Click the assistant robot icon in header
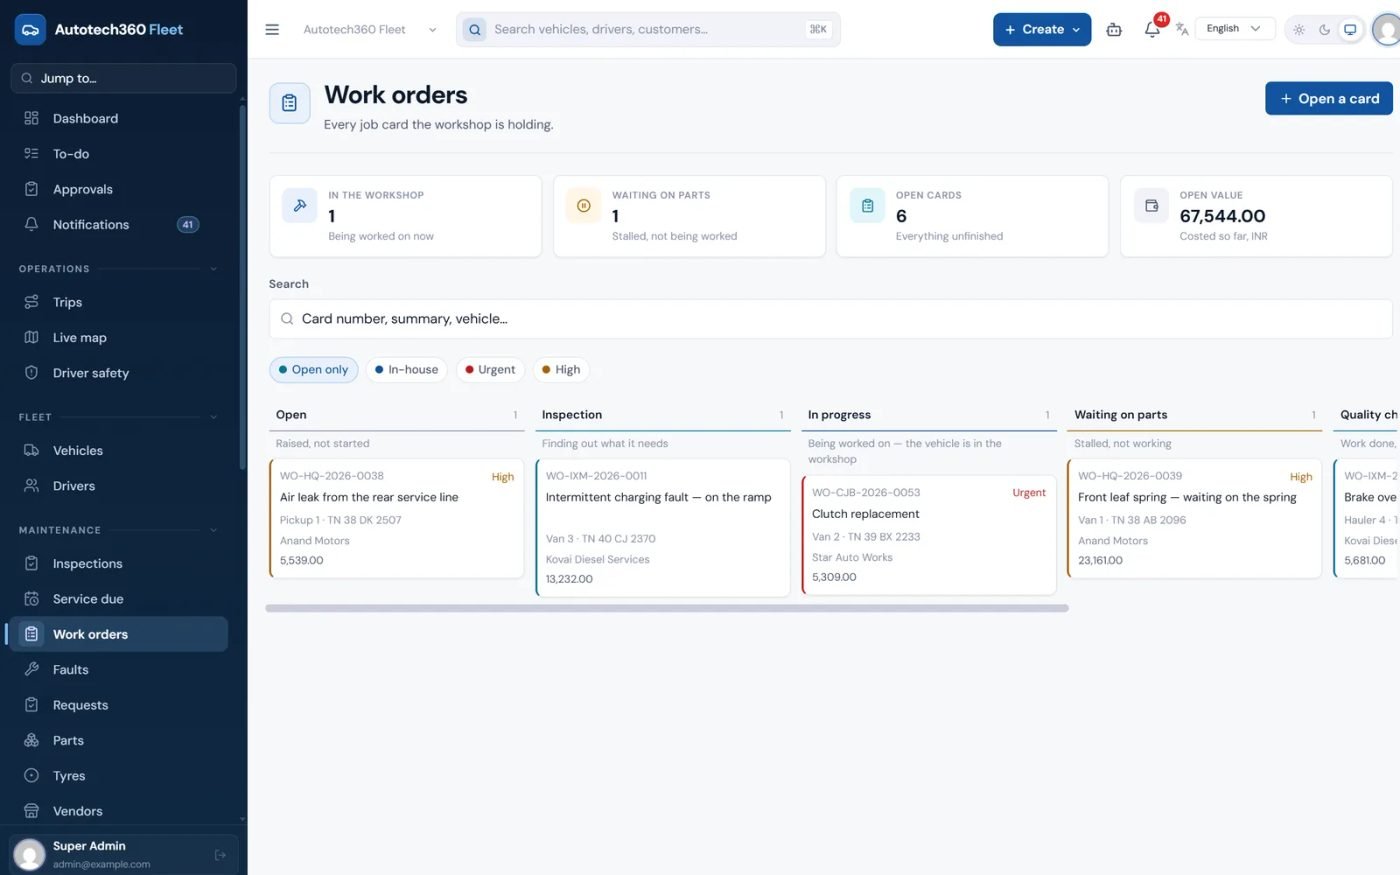Viewport: 1400px width, 875px height. [1114, 29]
